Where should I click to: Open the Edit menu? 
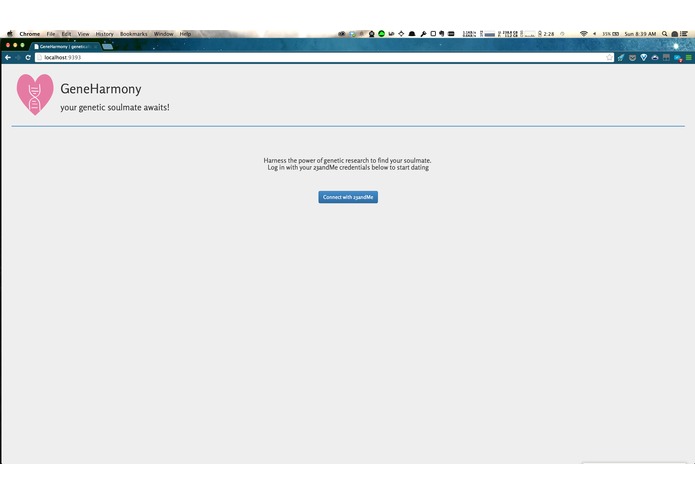click(66, 34)
